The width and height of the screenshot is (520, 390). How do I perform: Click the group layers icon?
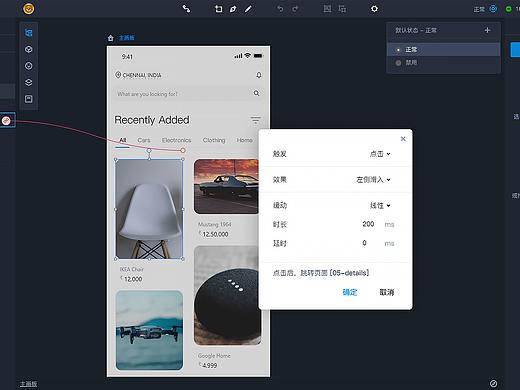point(327,9)
